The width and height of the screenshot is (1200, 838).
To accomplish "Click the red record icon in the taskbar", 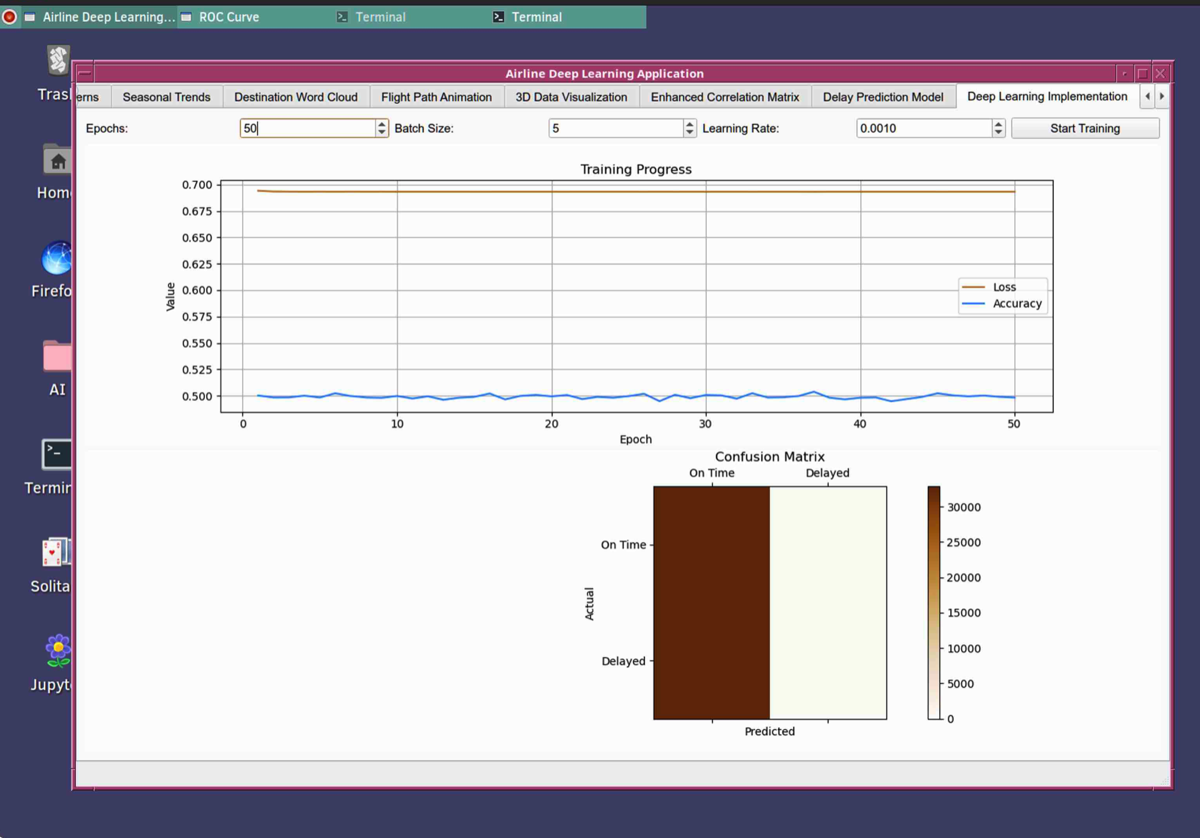I will click(x=10, y=17).
